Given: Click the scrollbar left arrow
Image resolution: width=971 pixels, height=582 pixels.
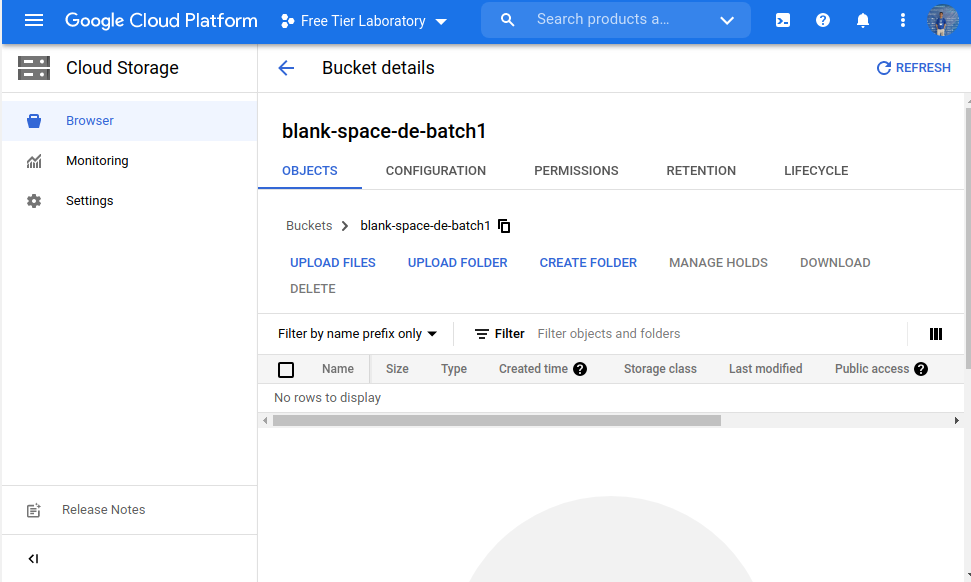Looking at the screenshot, I should (x=265, y=420).
